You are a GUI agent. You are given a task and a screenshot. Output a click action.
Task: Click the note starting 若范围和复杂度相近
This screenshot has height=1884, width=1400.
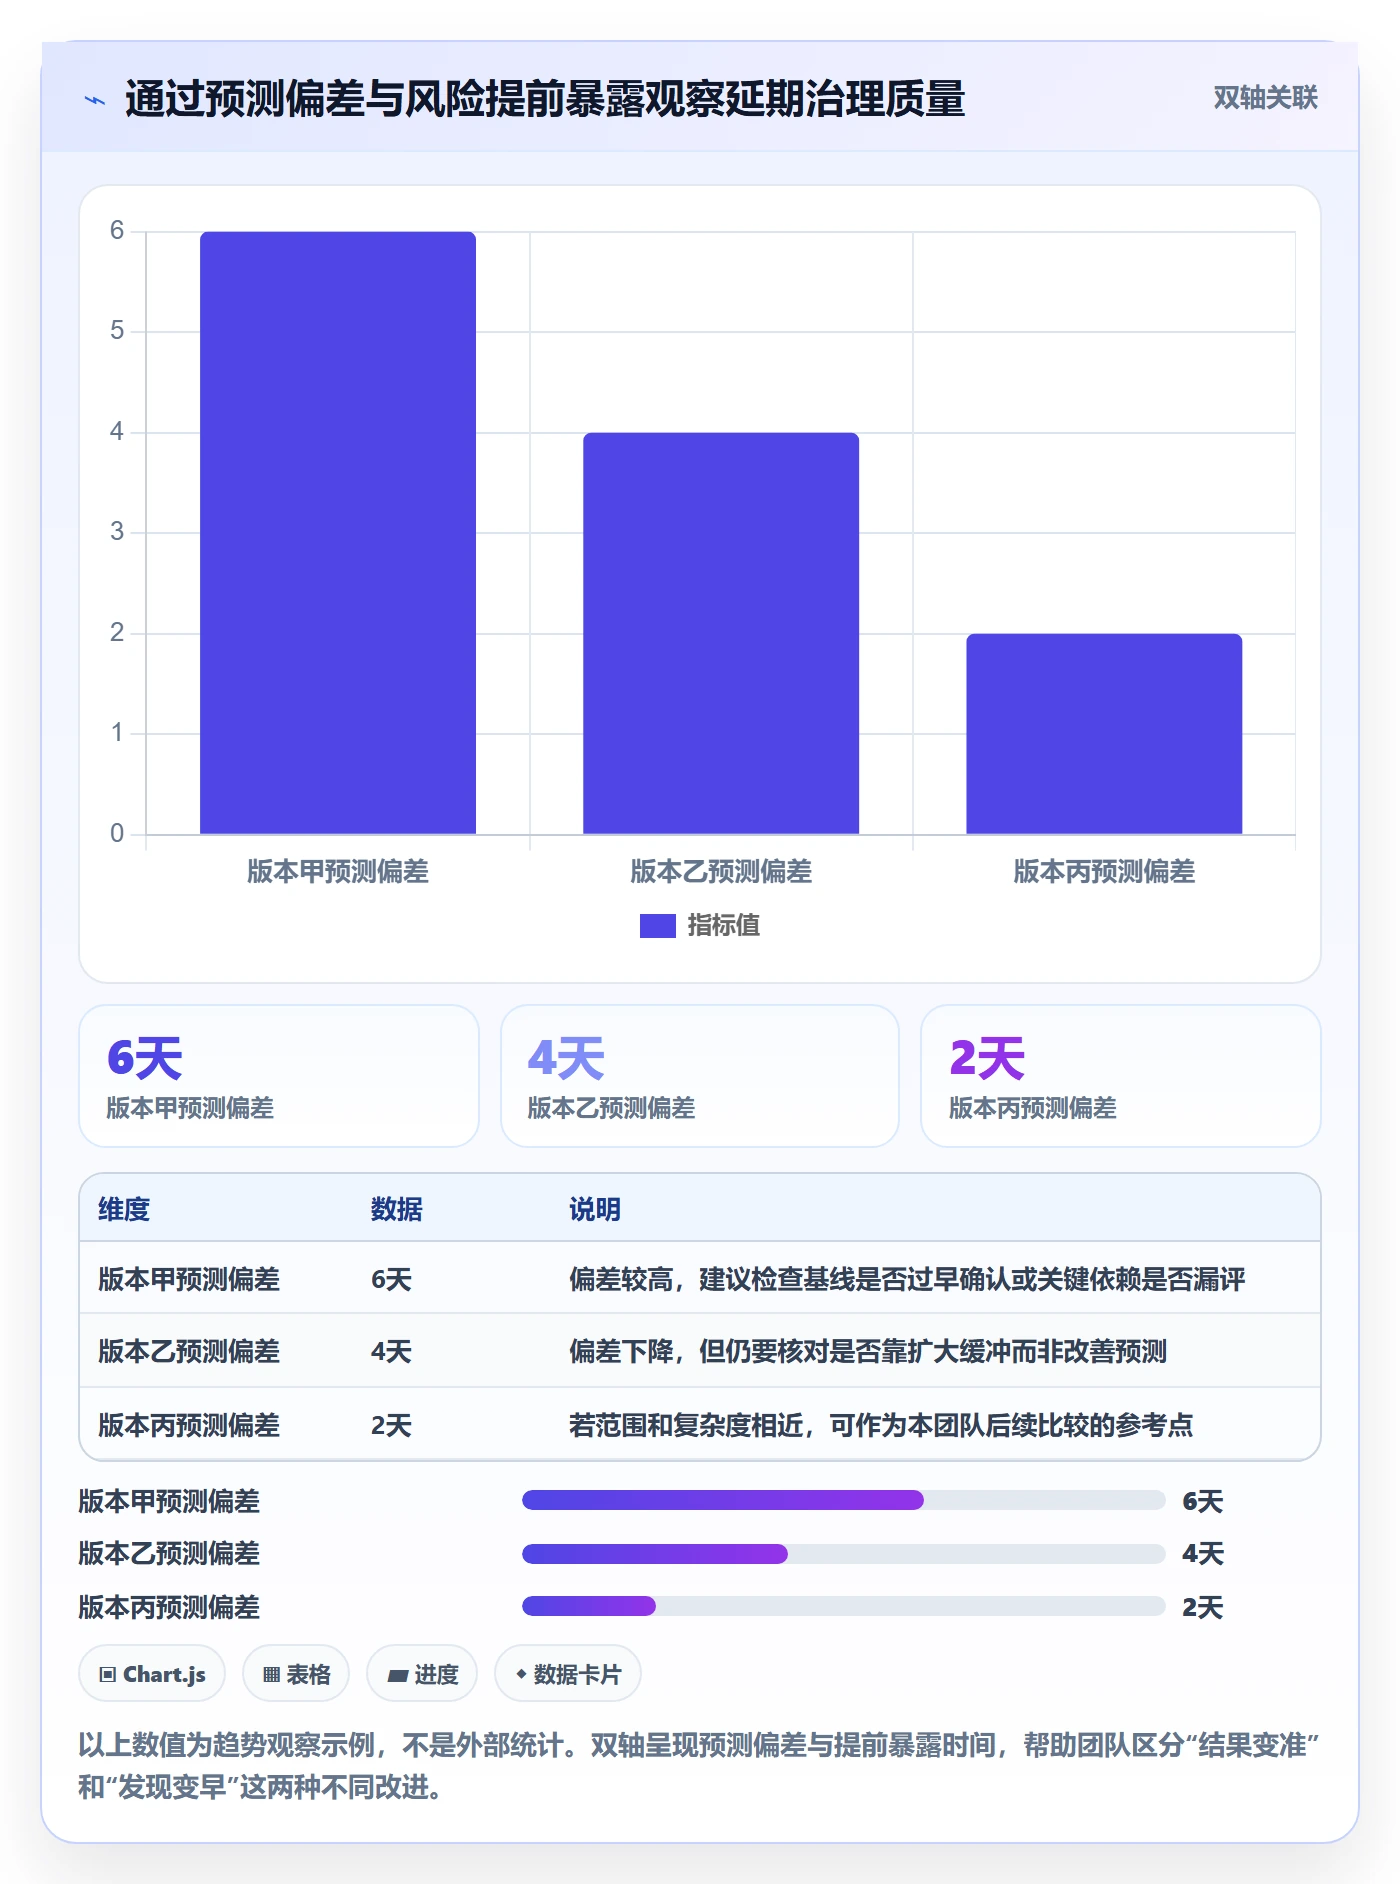point(881,1426)
